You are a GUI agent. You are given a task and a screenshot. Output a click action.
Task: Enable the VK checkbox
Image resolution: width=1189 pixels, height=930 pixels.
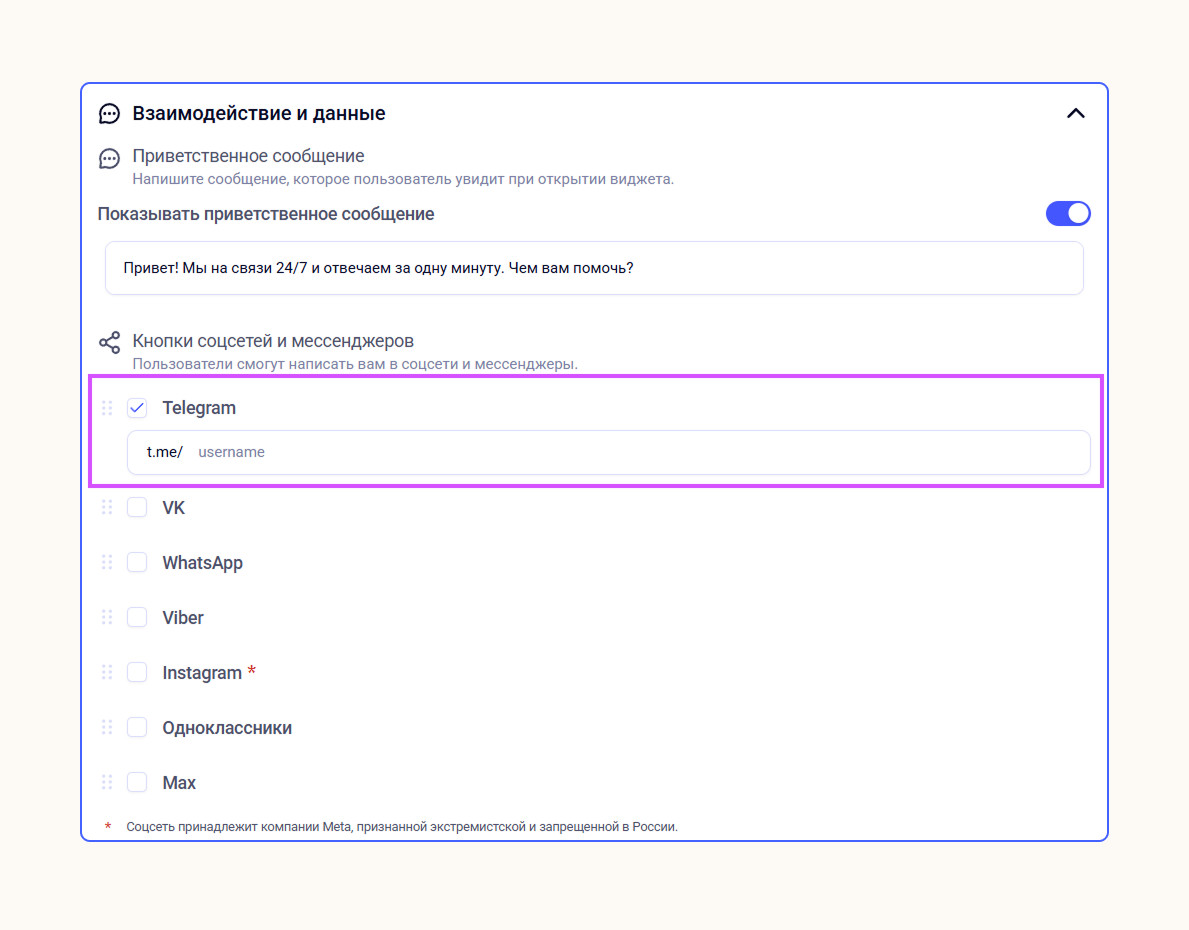[x=137, y=508]
